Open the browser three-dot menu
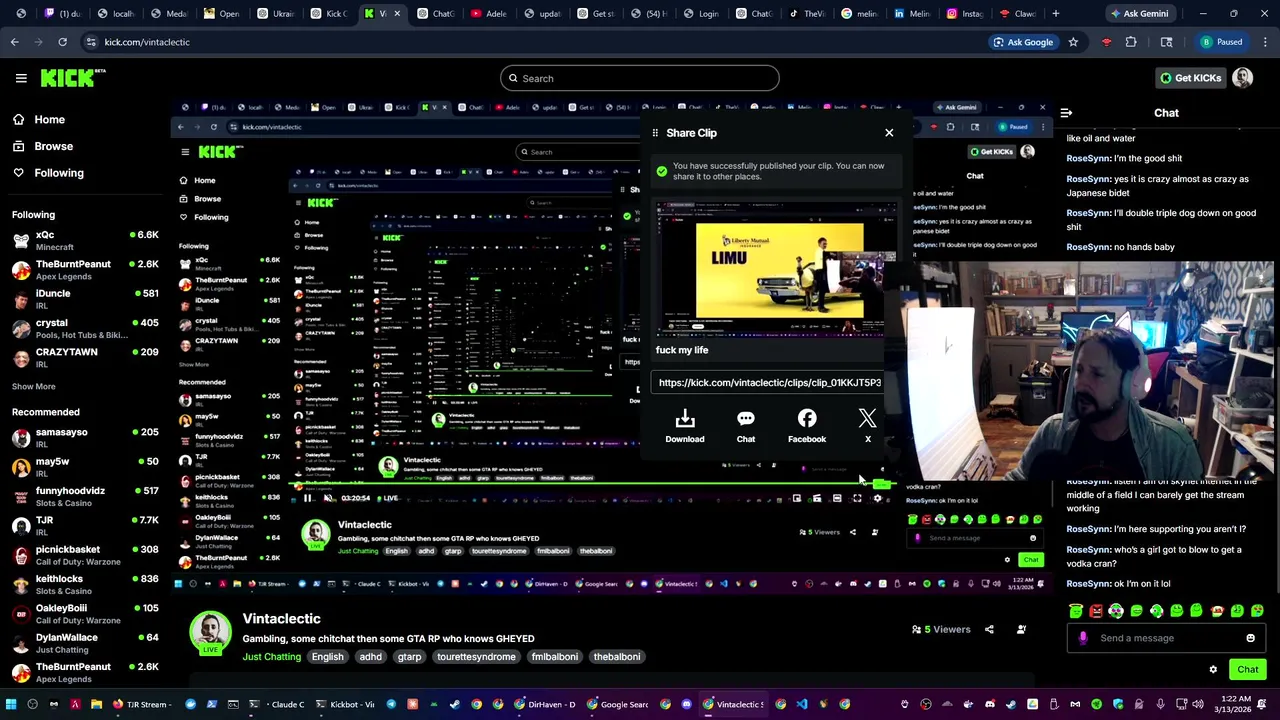Image resolution: width=1280 pixels, height=720 pixels. (x=1265, y=42)
